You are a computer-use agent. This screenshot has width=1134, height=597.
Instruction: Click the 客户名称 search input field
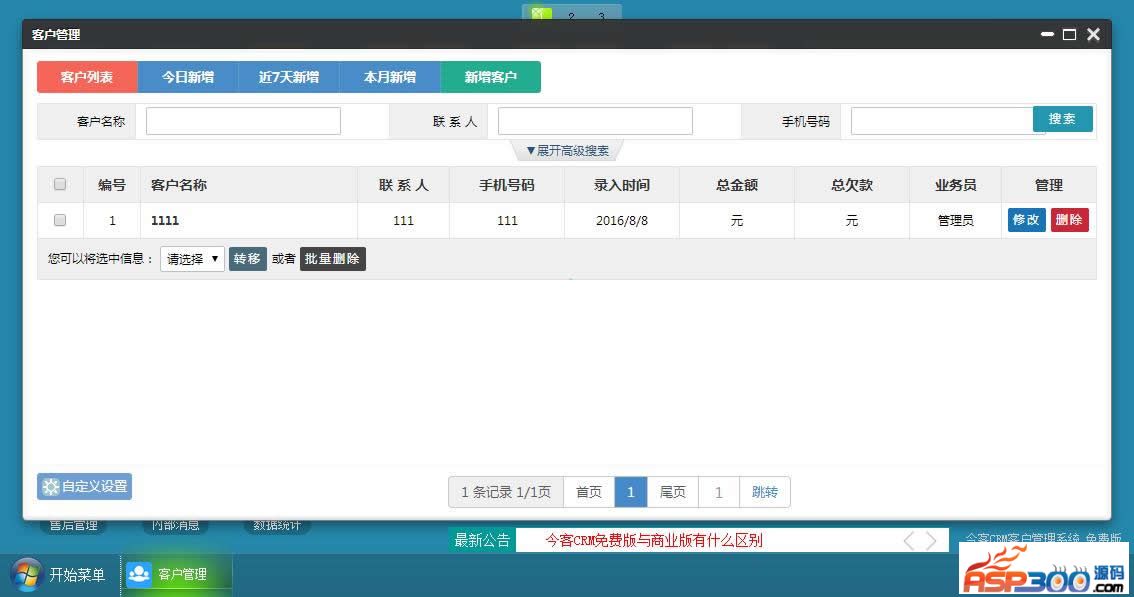pos(243,121)
